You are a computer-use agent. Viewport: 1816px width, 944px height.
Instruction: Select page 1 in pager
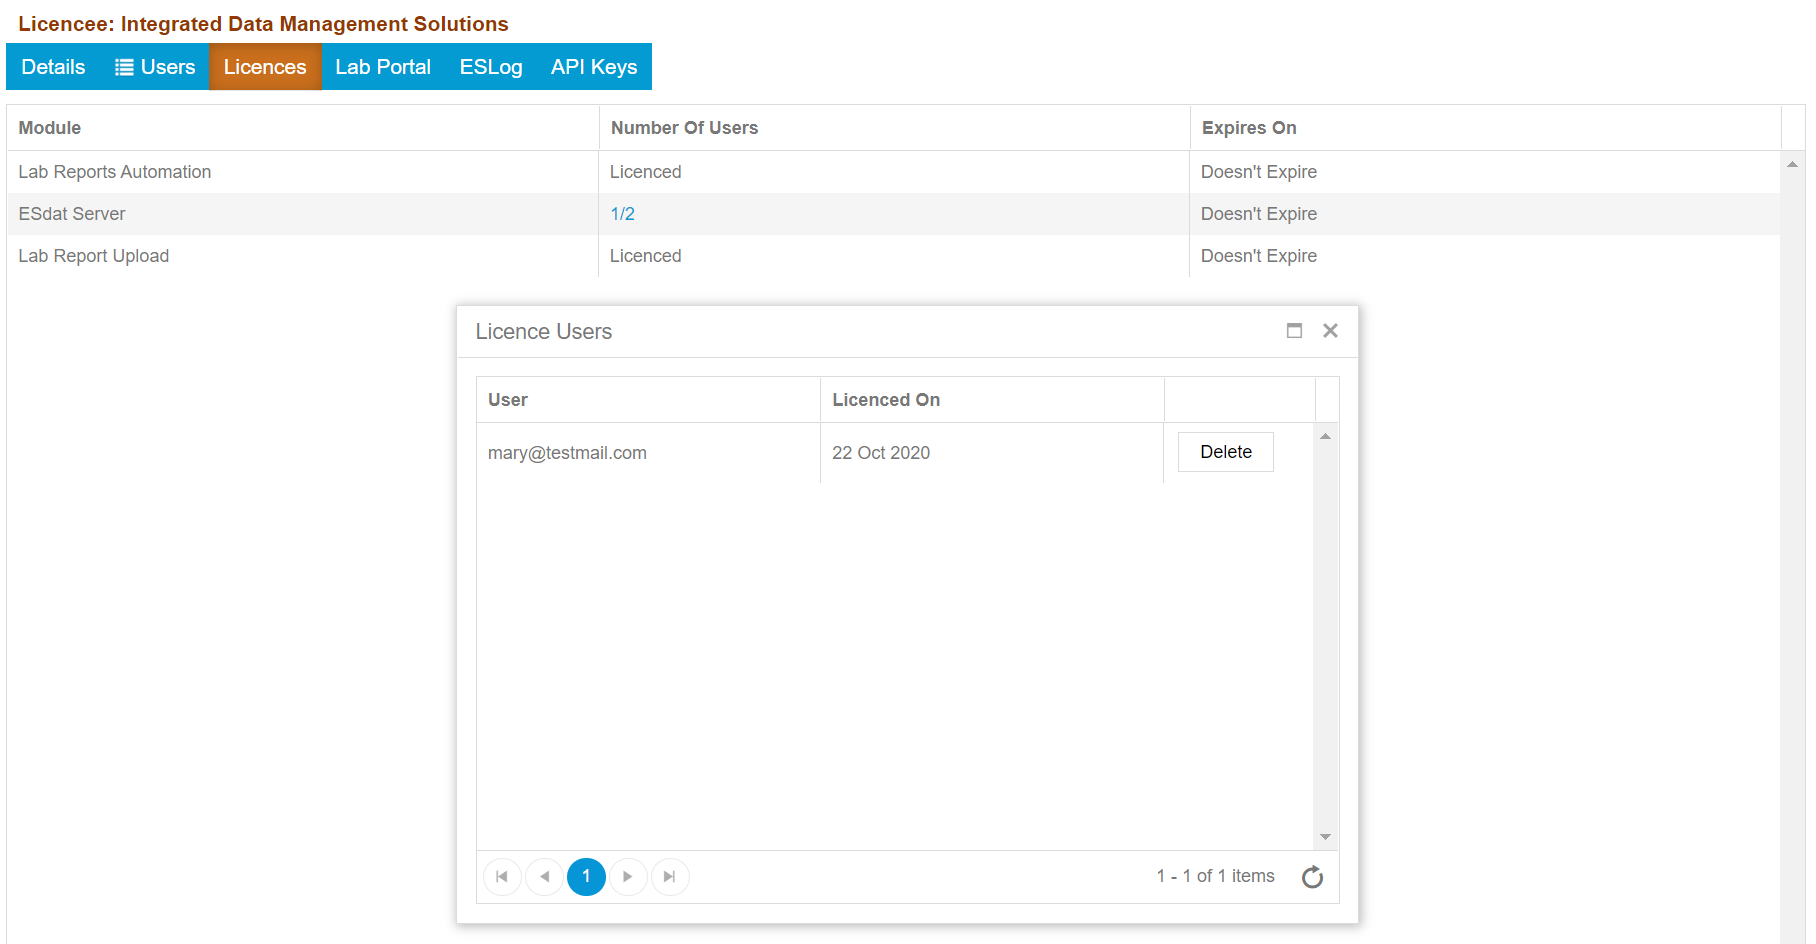pyautogui.click(x=586, y=877)
